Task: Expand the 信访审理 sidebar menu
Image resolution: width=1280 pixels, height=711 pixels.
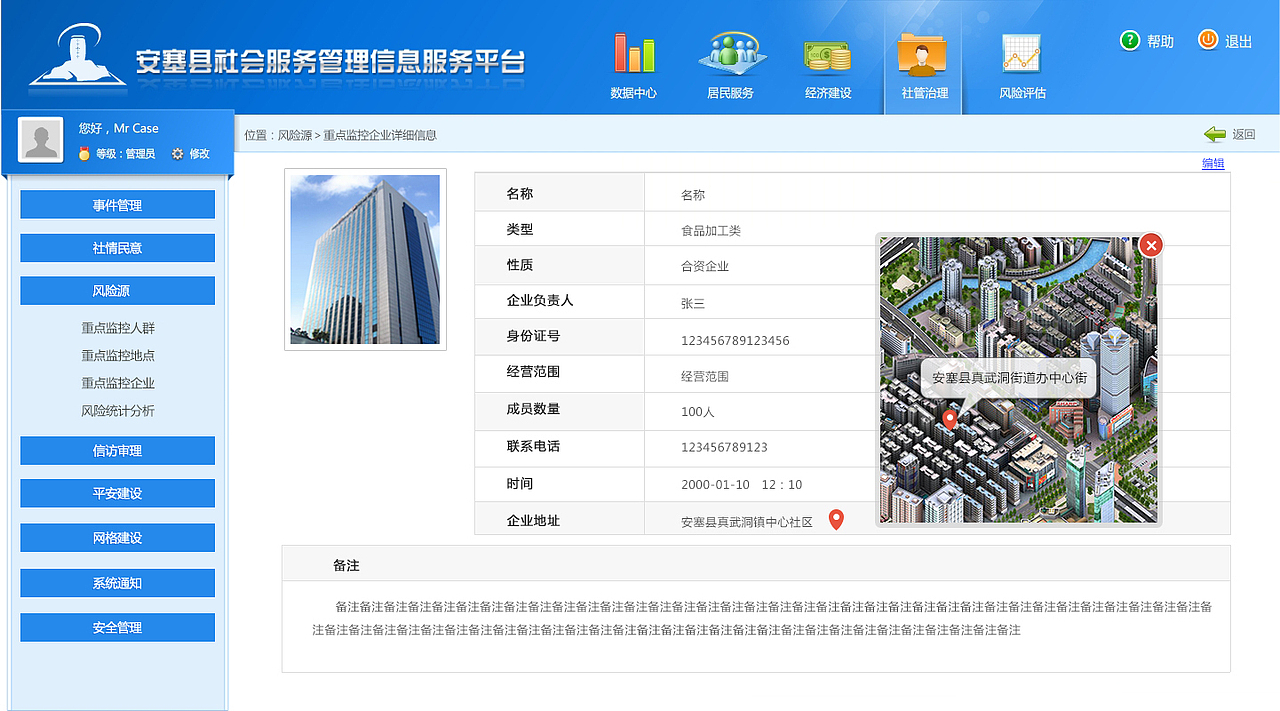Action: (x=118, y=451)
